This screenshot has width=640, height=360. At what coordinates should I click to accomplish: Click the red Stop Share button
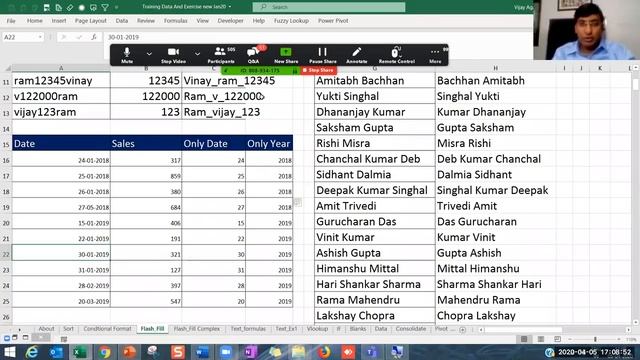pos(318,70)
